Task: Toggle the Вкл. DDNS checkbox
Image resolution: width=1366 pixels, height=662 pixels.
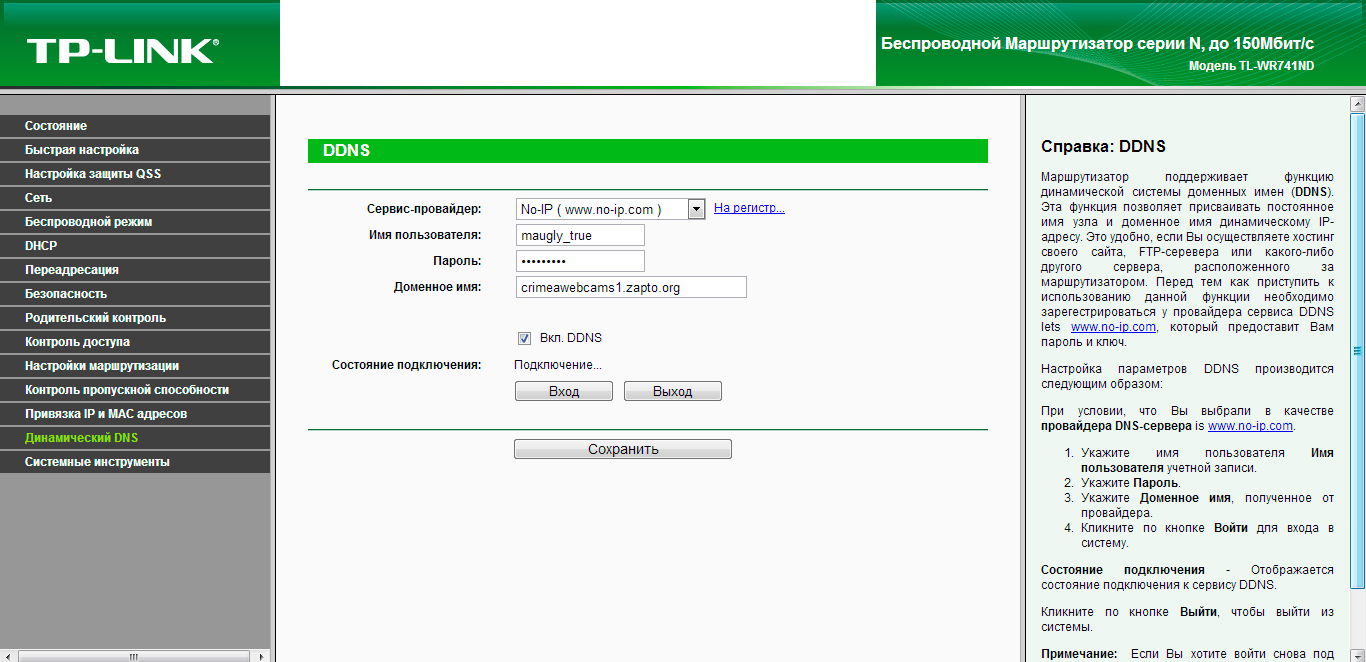Action: click(524, 338)
